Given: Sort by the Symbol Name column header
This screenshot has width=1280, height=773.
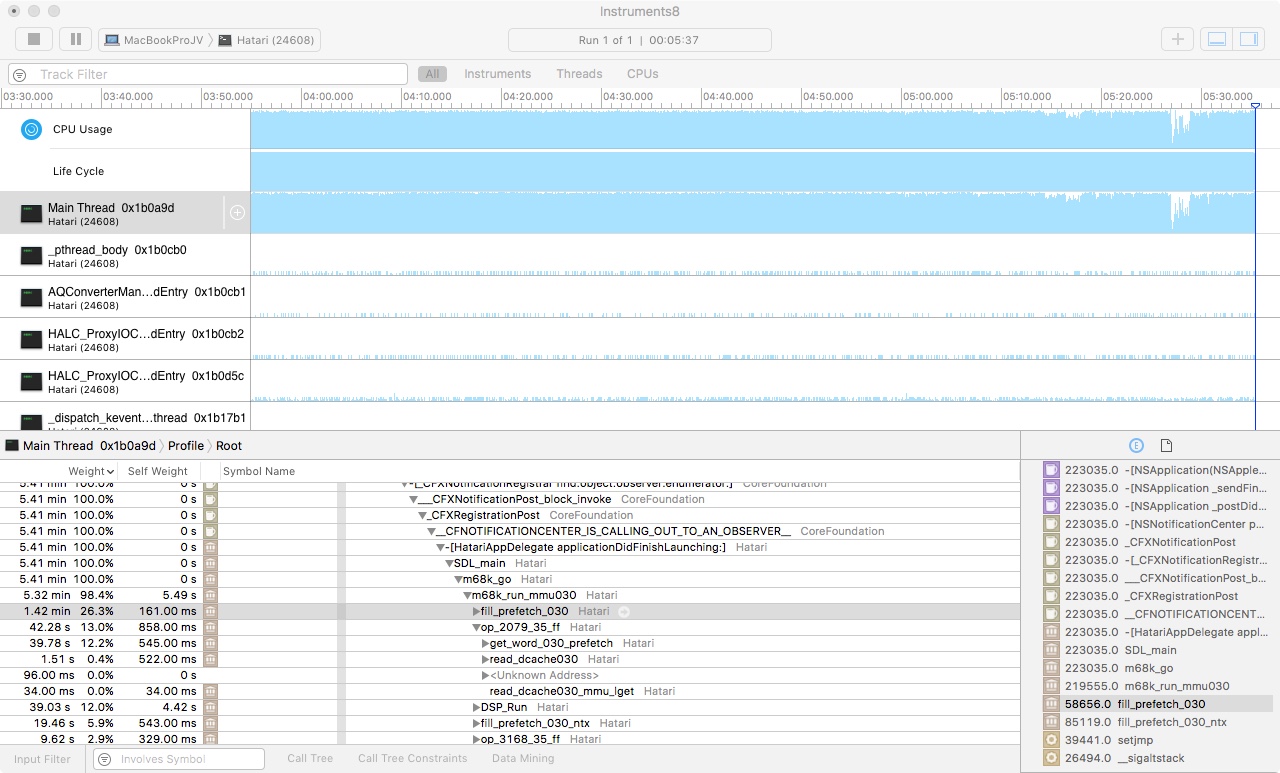Looking at the screenshot, I should [x=259, y=471].
